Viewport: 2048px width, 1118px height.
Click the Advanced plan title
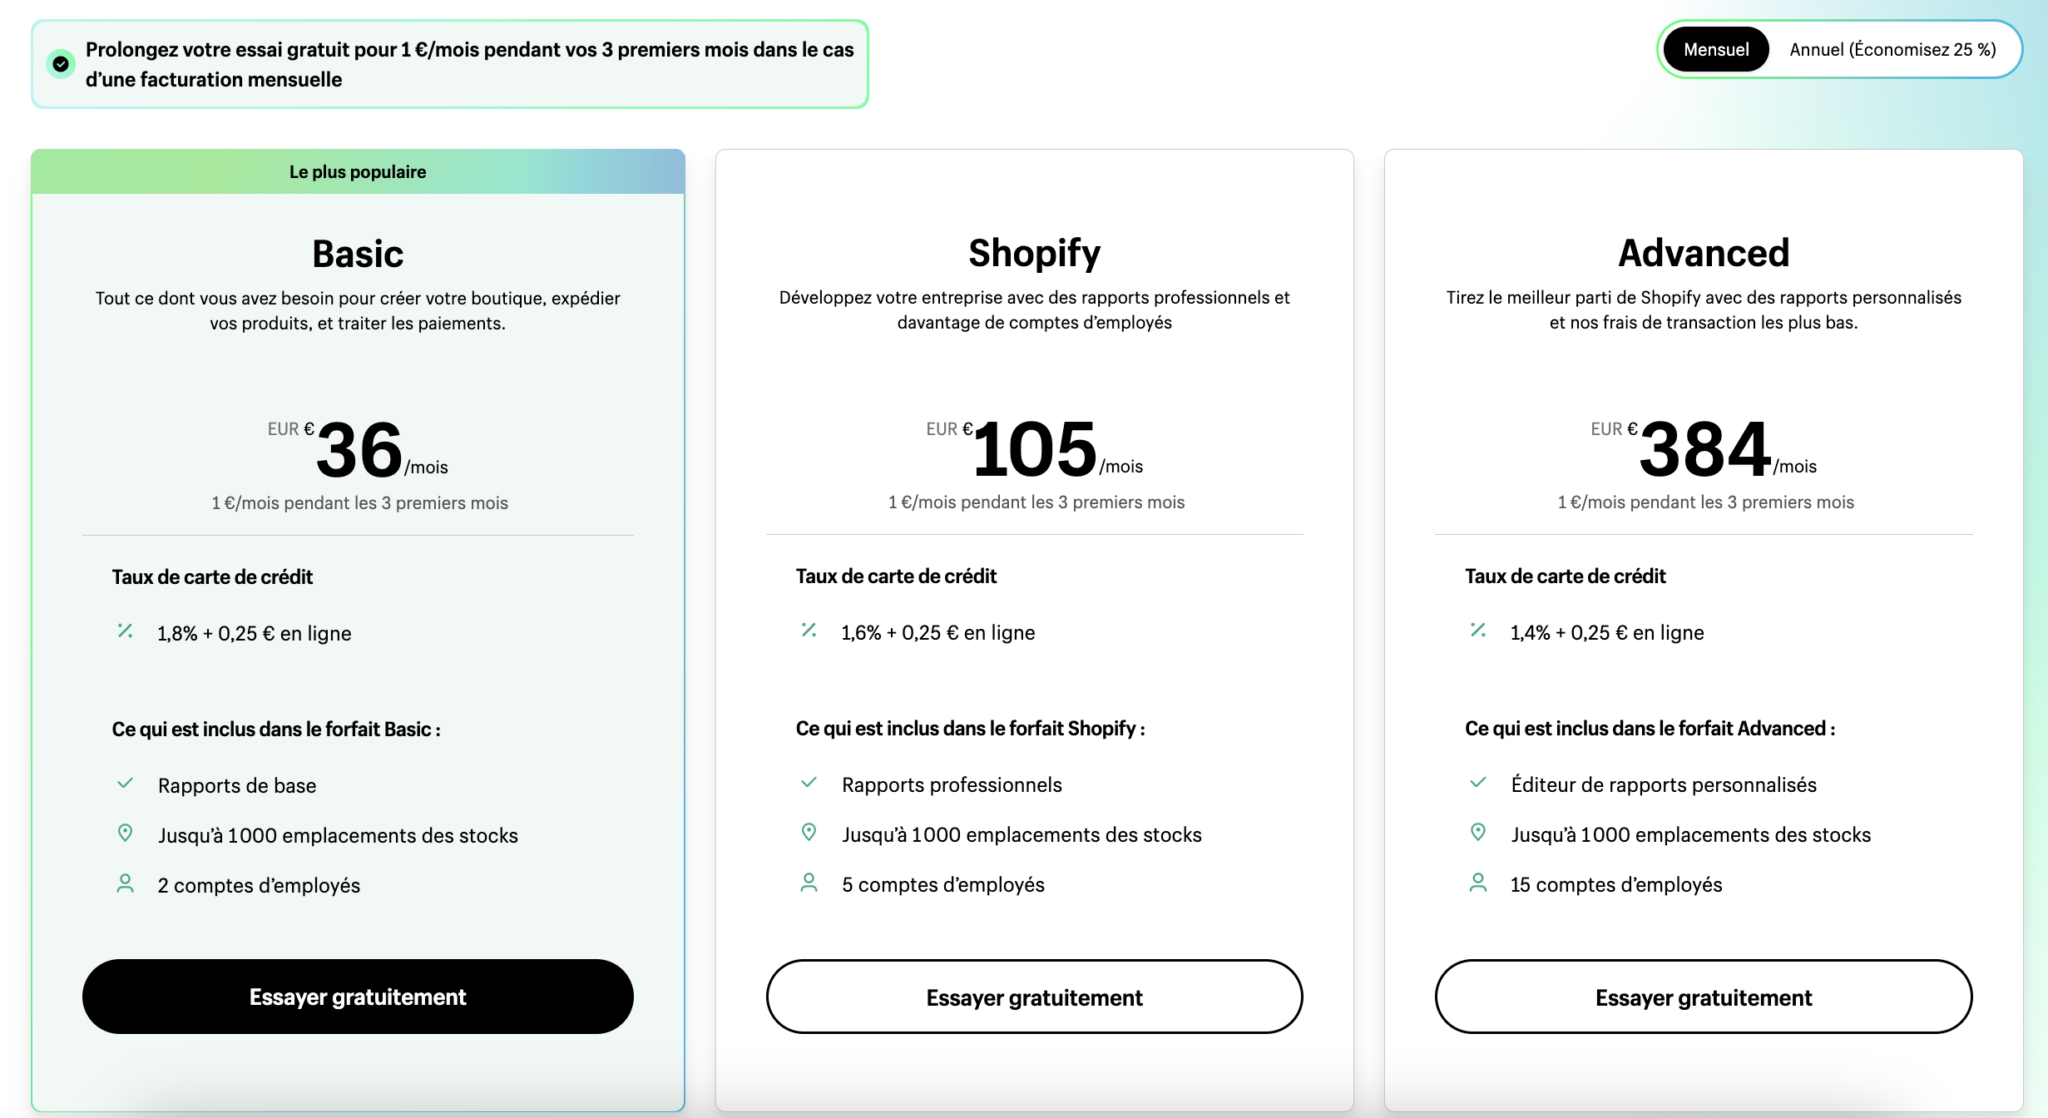1703,253
